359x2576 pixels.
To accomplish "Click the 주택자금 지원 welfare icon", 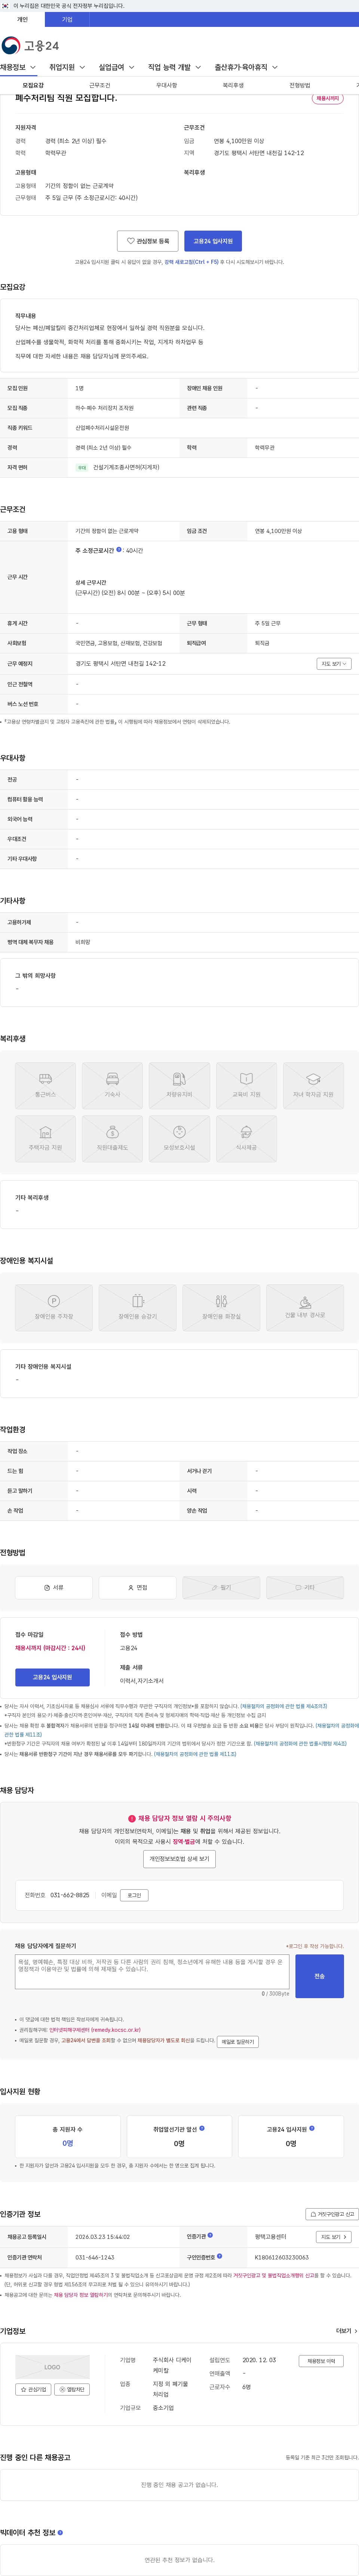I will coord(45,1138).
